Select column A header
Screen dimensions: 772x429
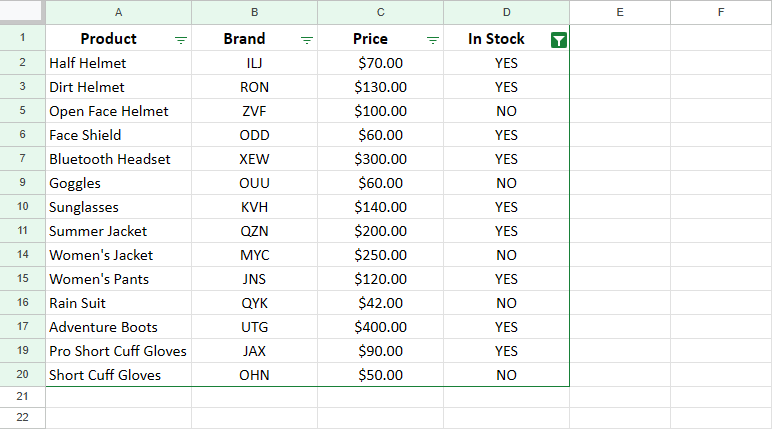[119, 12]
